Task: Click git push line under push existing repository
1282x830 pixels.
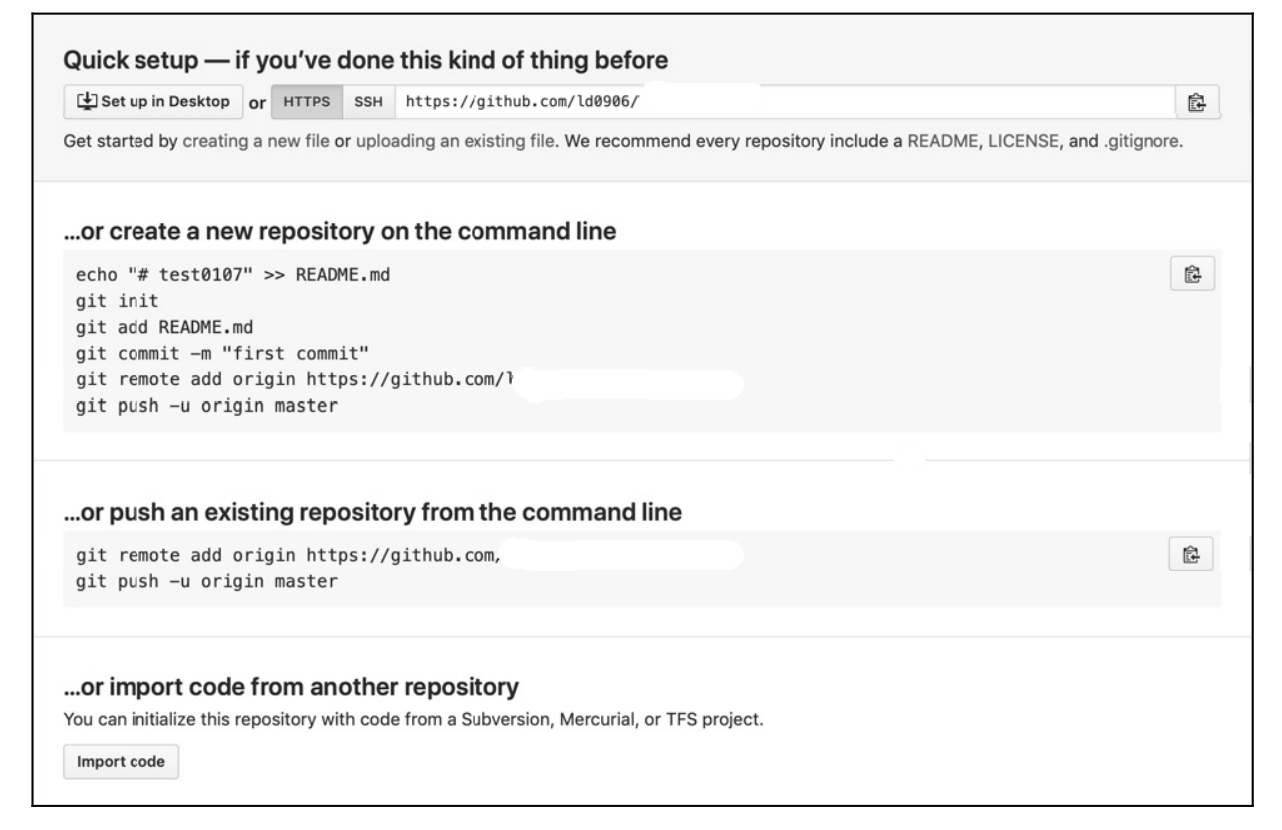Action: coord(207,580)
